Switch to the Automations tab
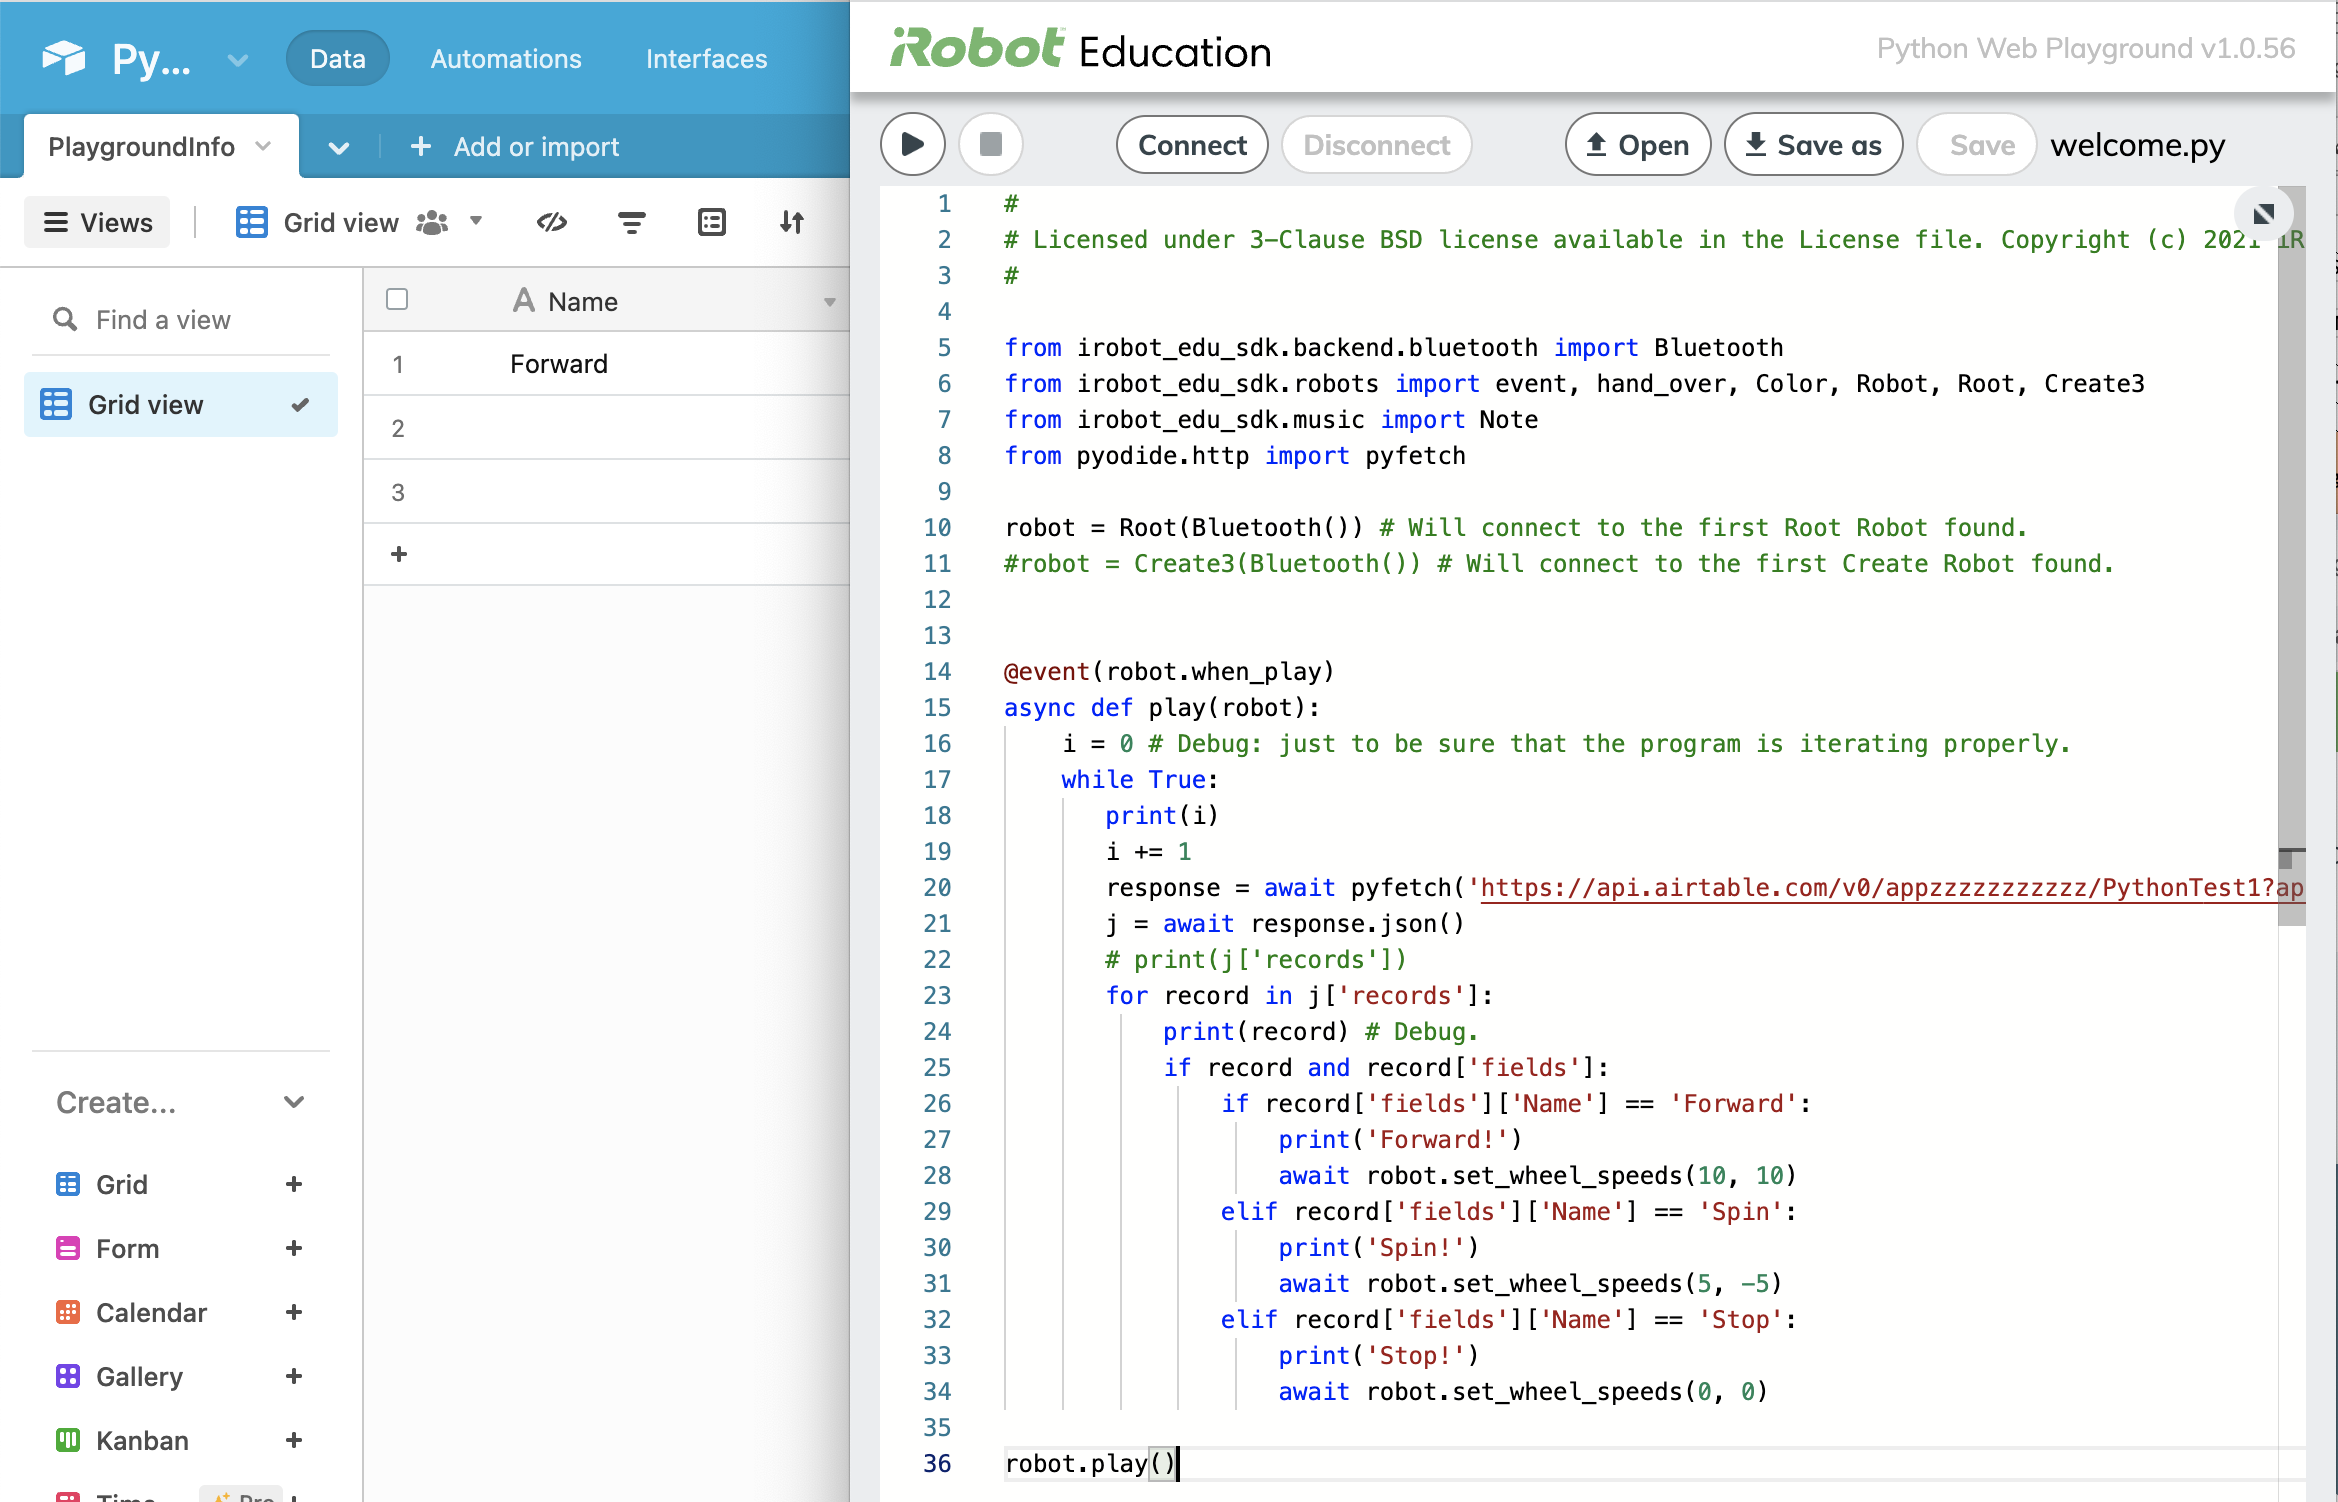2338x1502 pixels. click(506, 59)
